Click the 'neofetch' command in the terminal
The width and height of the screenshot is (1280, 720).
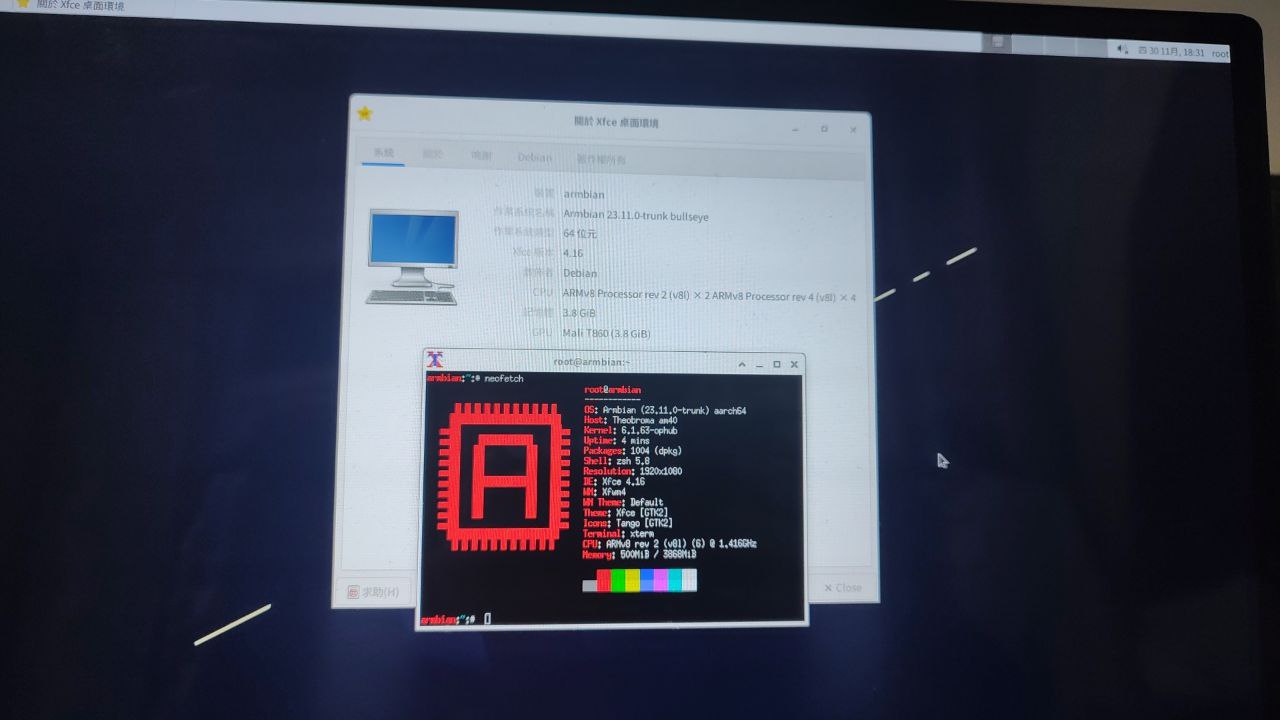click(x=503, y=379)
